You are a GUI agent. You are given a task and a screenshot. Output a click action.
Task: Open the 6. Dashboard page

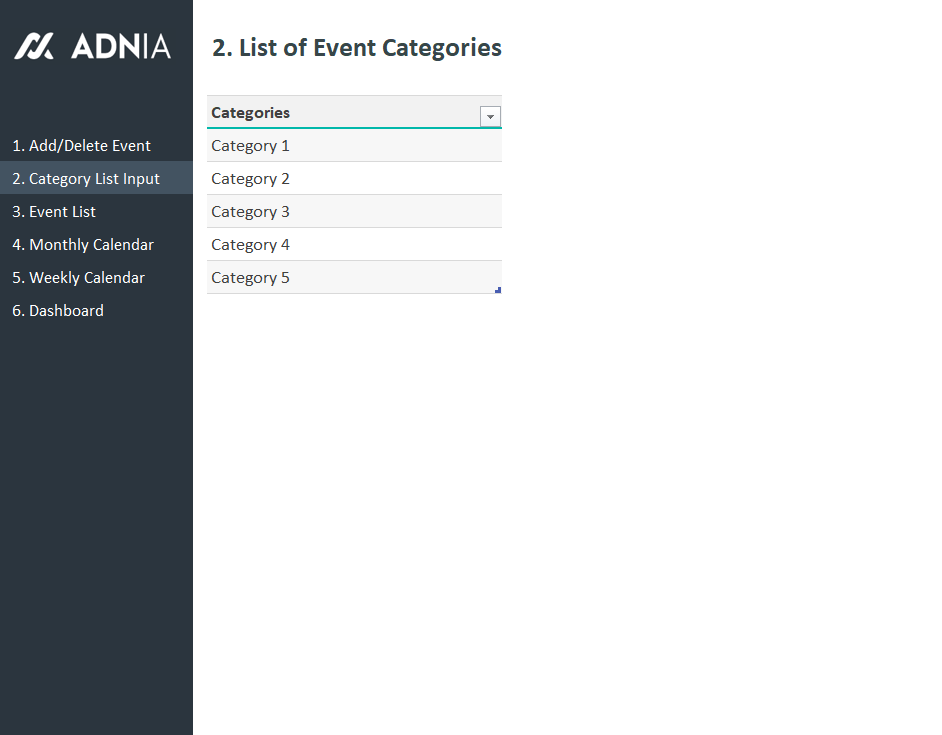[x=58, y=311]
